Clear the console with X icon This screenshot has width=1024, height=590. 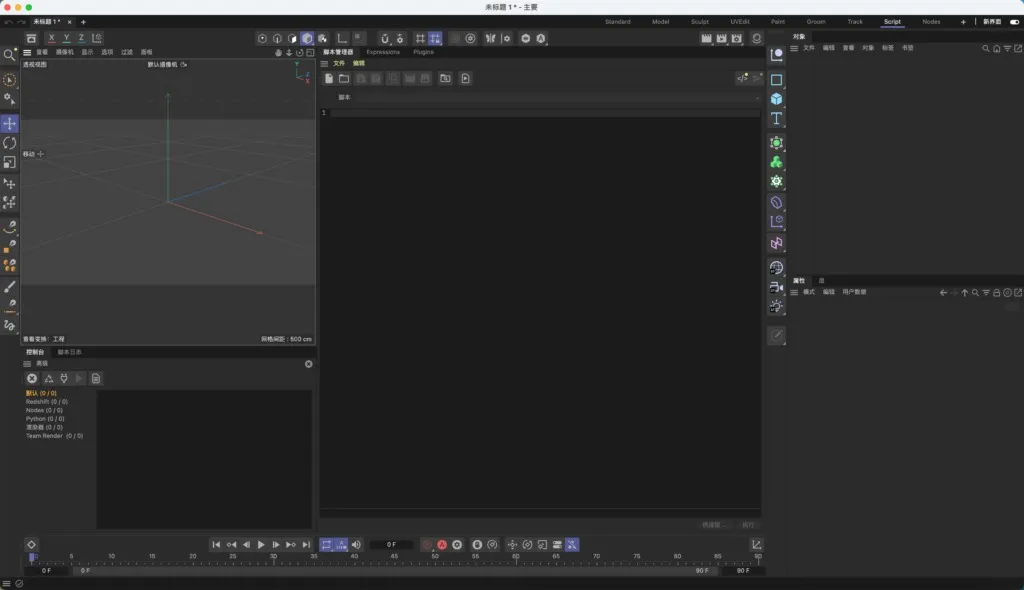point(32,378)
